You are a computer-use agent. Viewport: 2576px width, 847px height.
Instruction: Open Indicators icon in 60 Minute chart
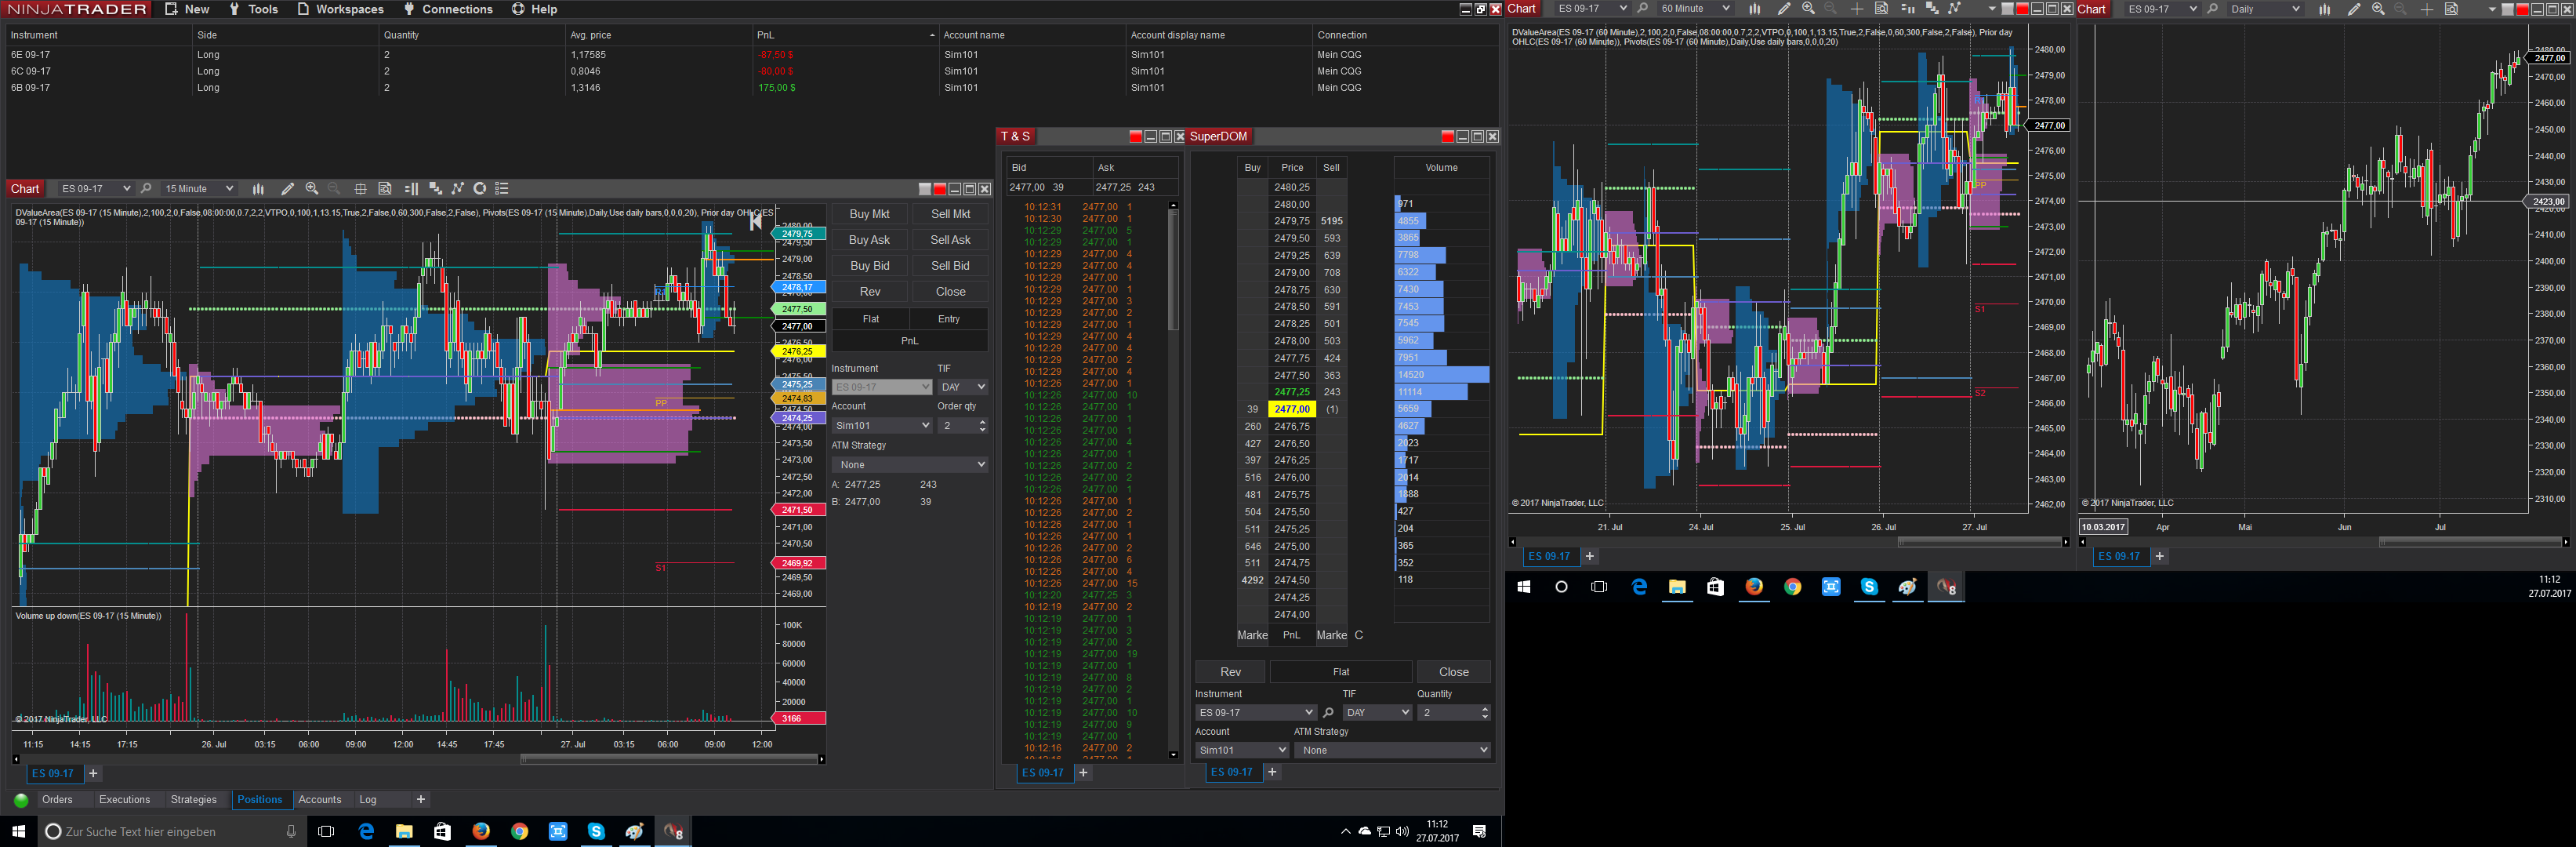coord(1954,9)
